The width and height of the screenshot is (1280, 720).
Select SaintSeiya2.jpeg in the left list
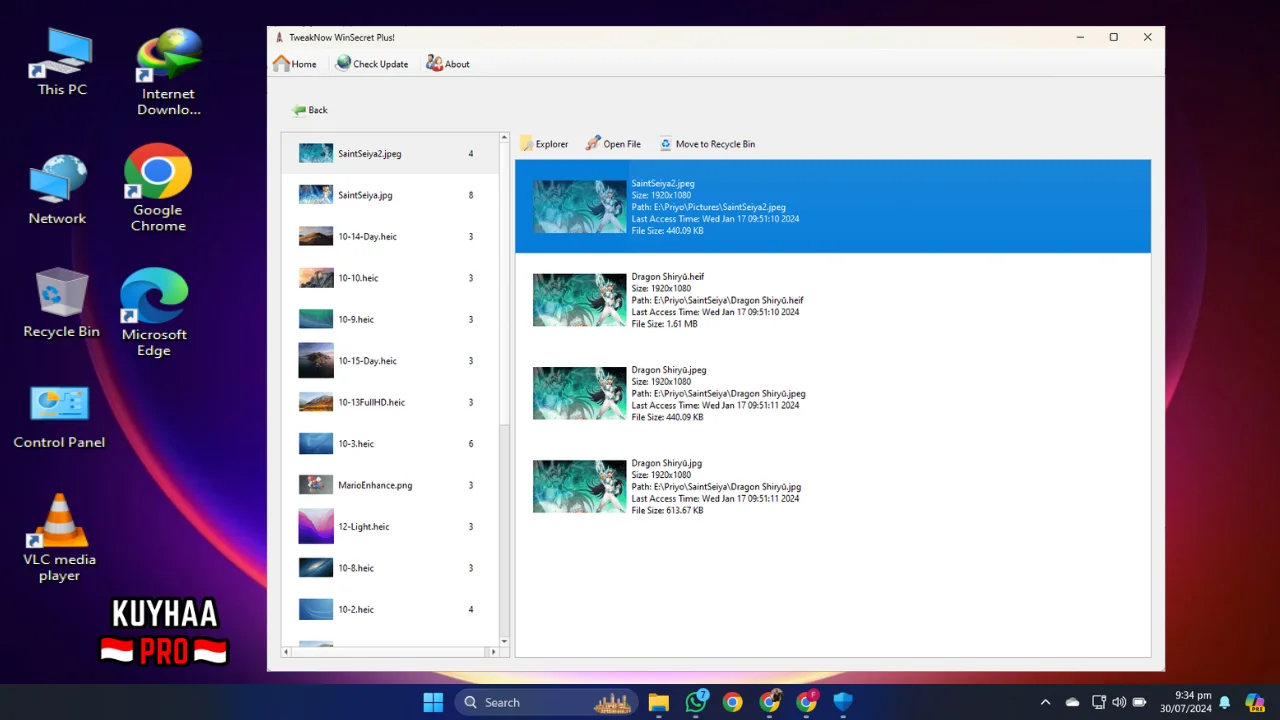pyautogui.click(x=390, y=154)
